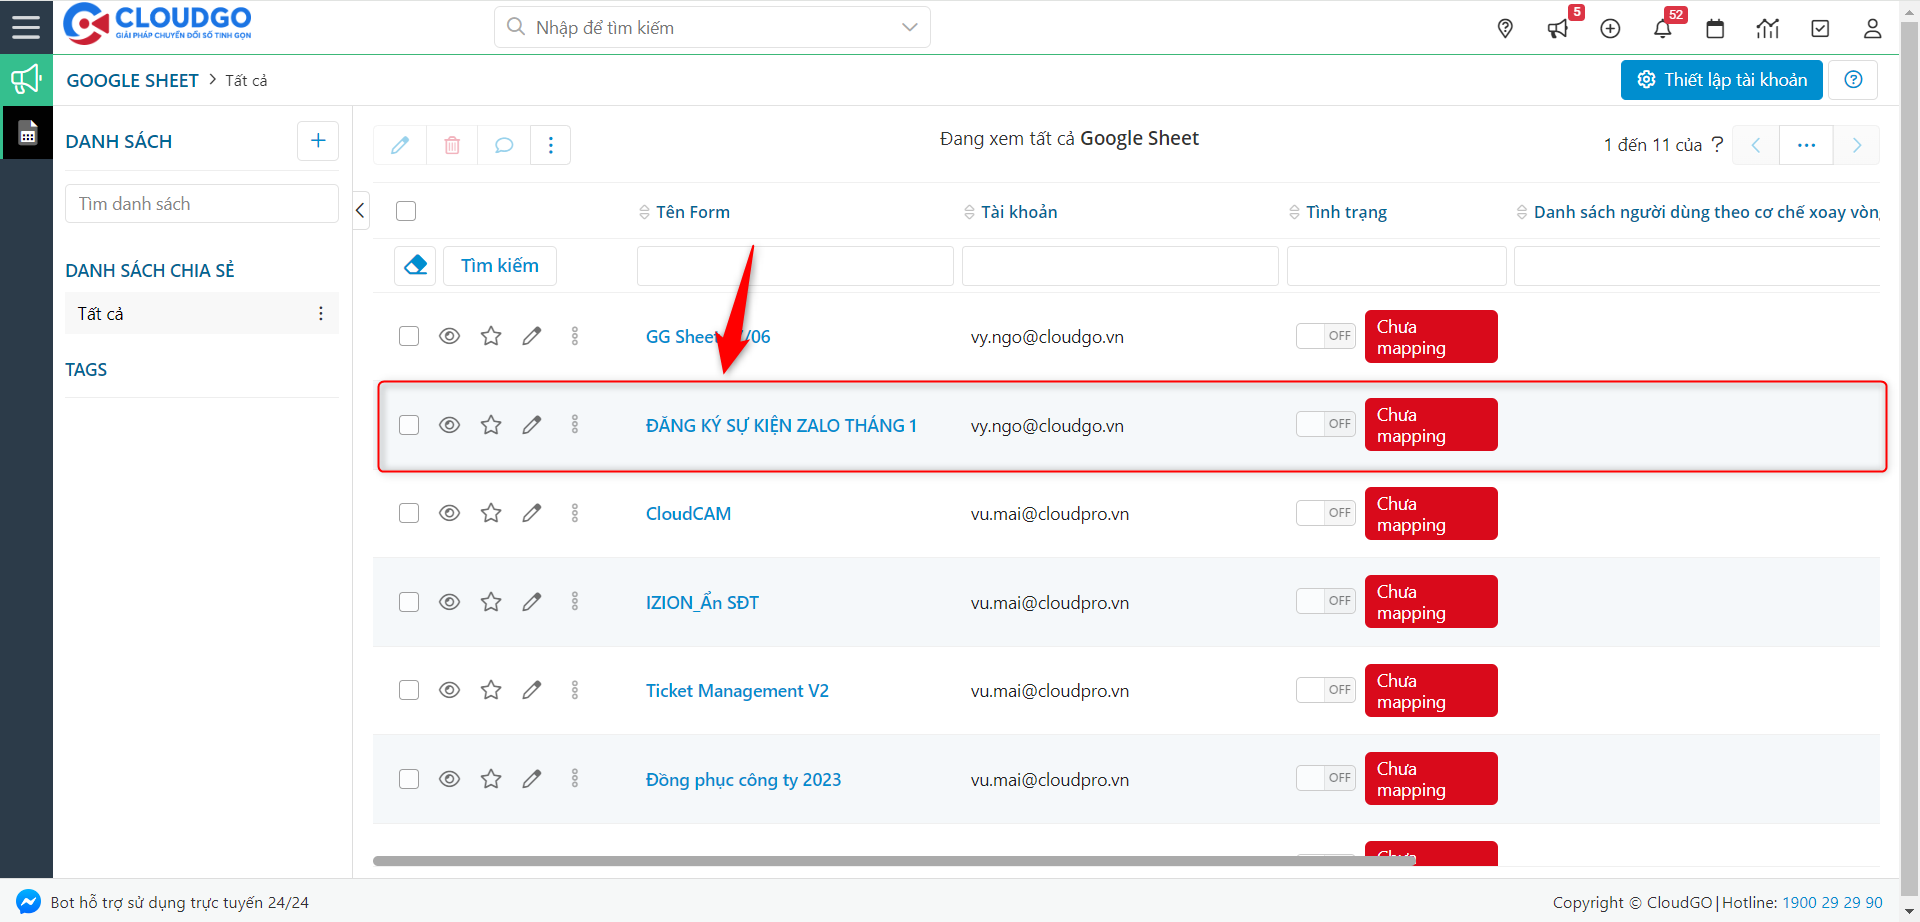Select the Tất cả shared list item
The image size is (1920, 922).
101,314
